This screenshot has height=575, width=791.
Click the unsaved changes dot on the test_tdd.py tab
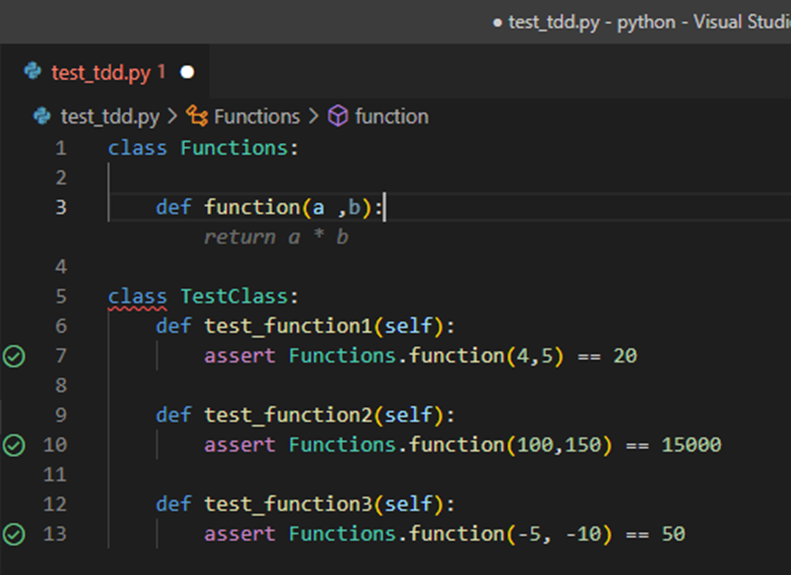pyautogui.click(x=187, y=72)
